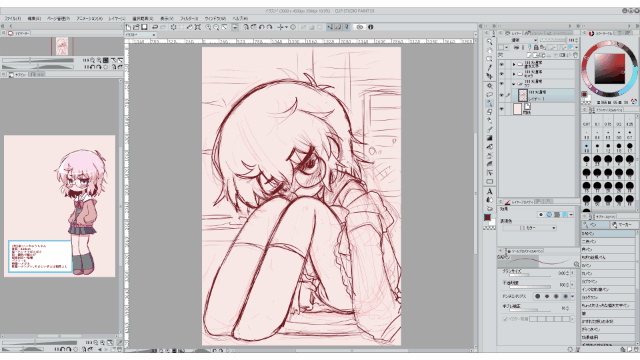This screenshot has height=360, width=640.
Task: Click the selected sketch layer thumbnail
Action: (x=522, y=95)
